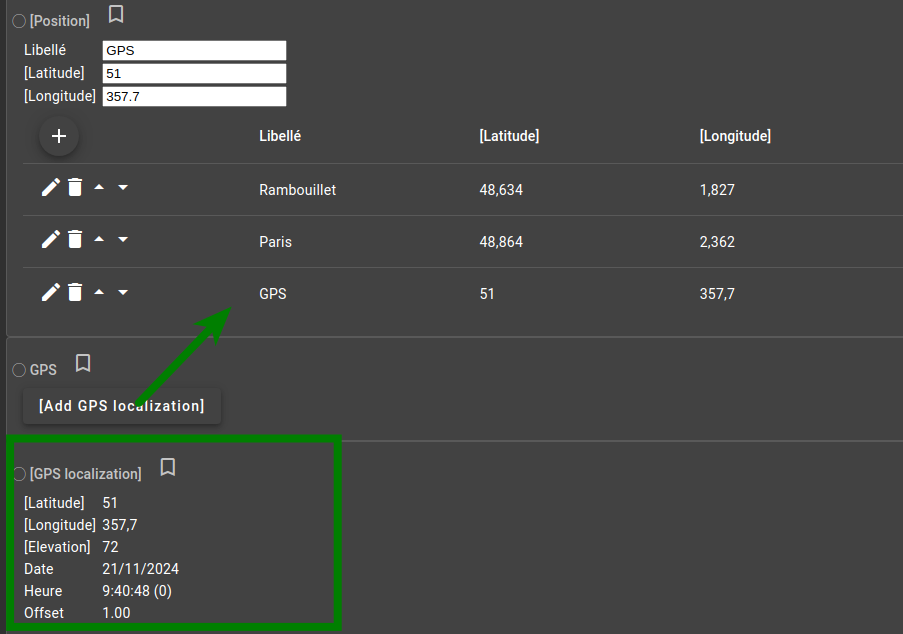Add a new position with the plus button
This screenshot has height=634, width=903.
click(x=59, y=136)
